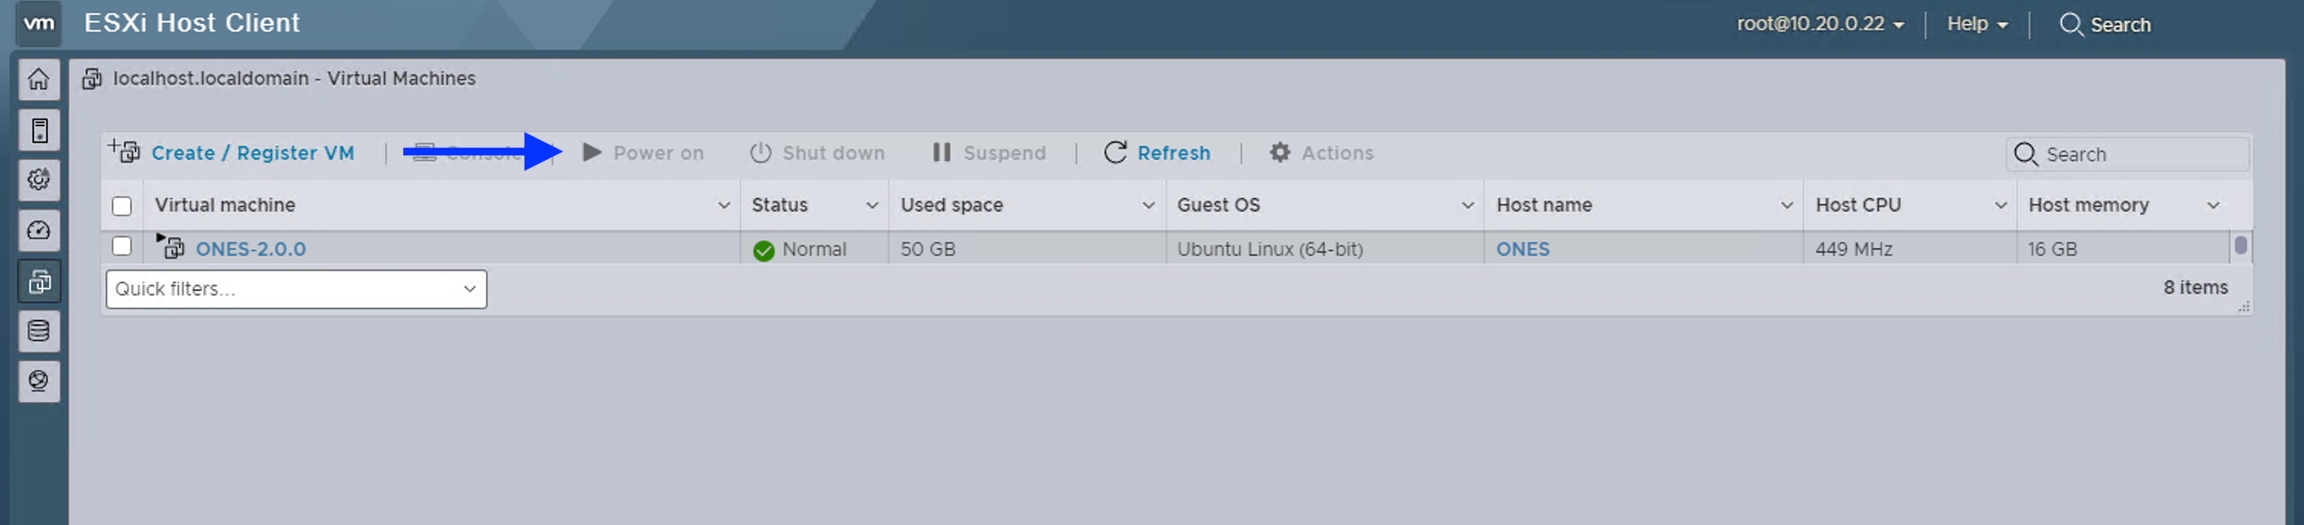
Task: Open the Monitor gauge sidebar icon
Action: point(39,231)
